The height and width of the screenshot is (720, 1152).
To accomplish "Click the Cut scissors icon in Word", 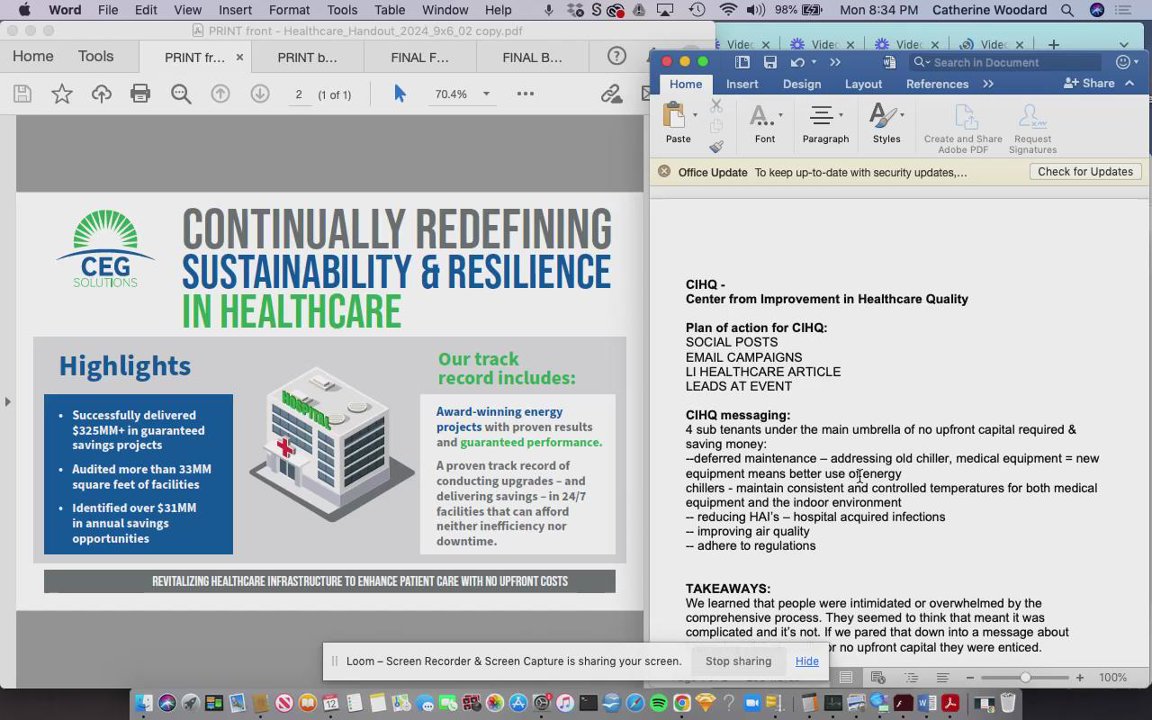I will (716, 106).
